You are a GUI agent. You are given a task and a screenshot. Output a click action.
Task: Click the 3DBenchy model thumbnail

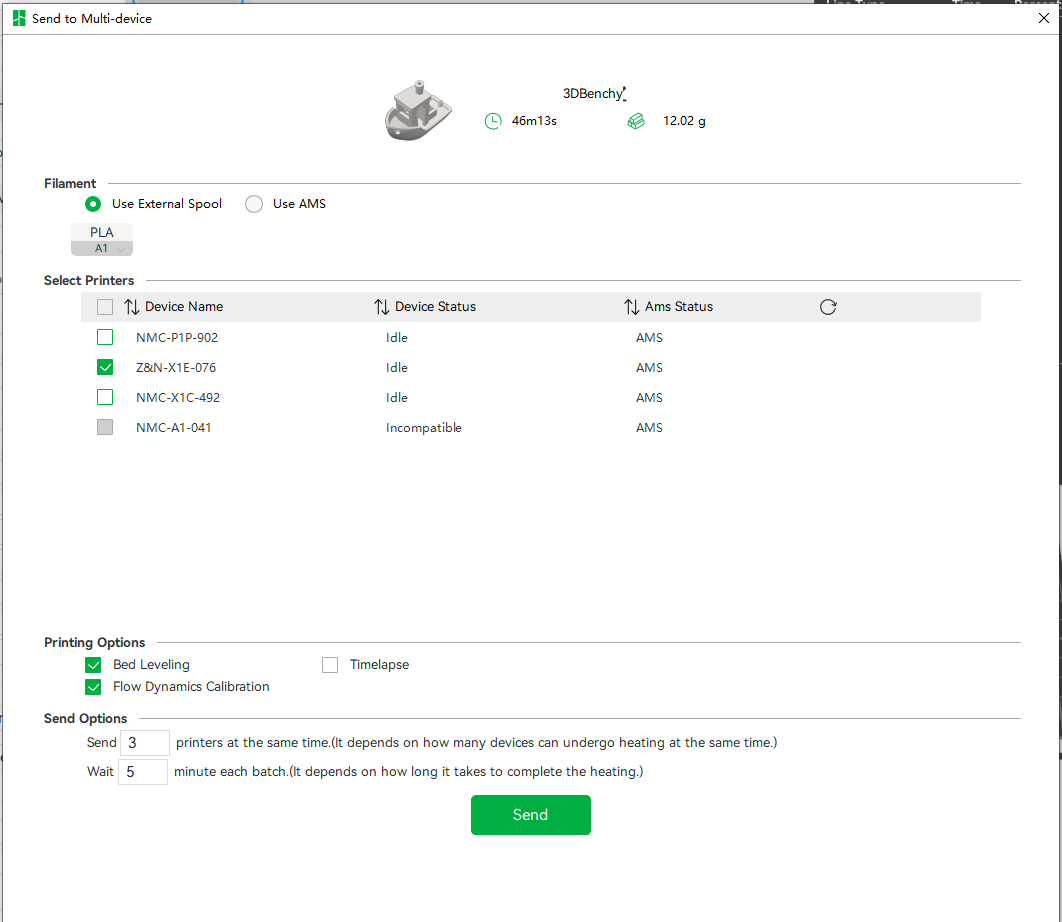click(418, 110)
